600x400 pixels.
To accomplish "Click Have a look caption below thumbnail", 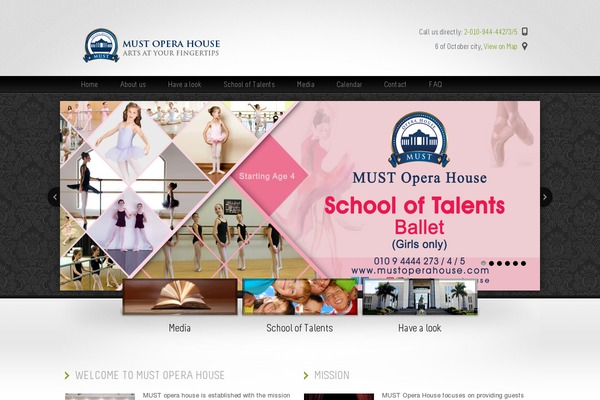I will click(x=420, y=328).
